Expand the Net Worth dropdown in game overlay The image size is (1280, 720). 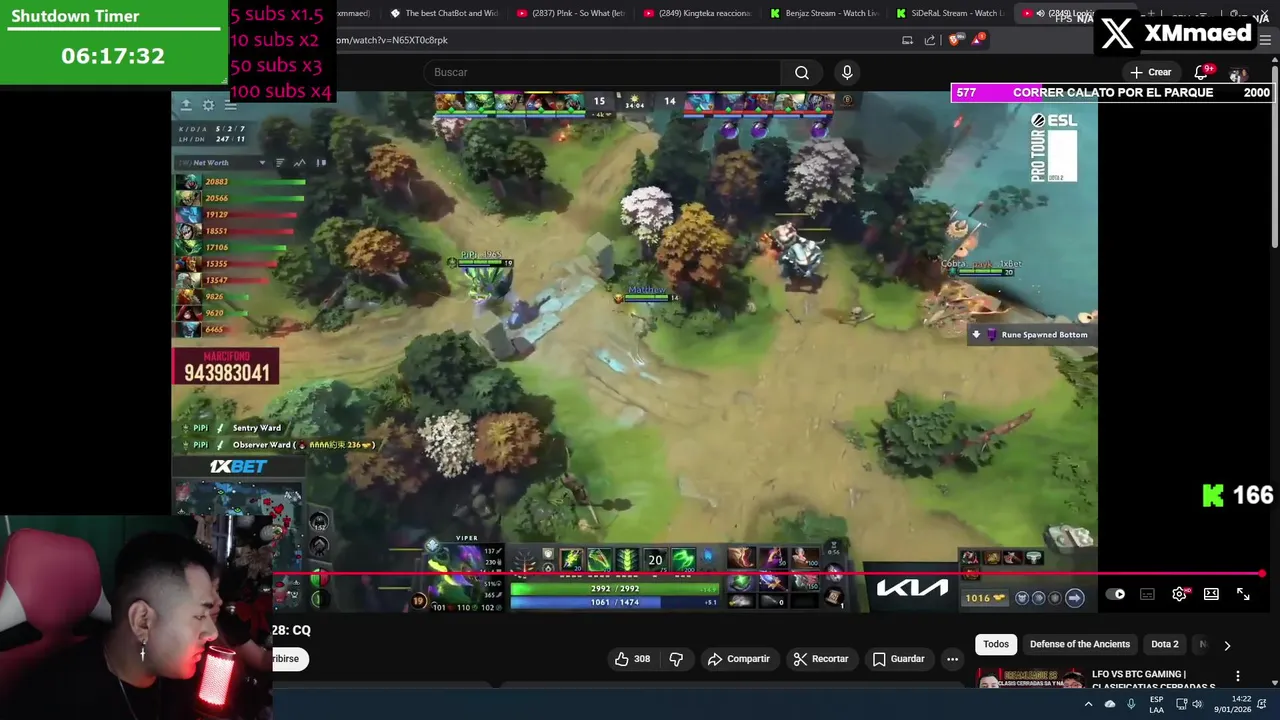262,163
